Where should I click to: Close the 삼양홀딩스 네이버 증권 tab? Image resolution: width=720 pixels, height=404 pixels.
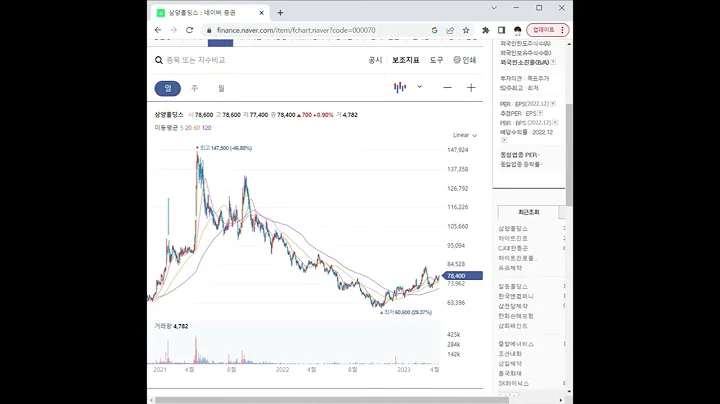pyautogui.click(x=262, y=13)
